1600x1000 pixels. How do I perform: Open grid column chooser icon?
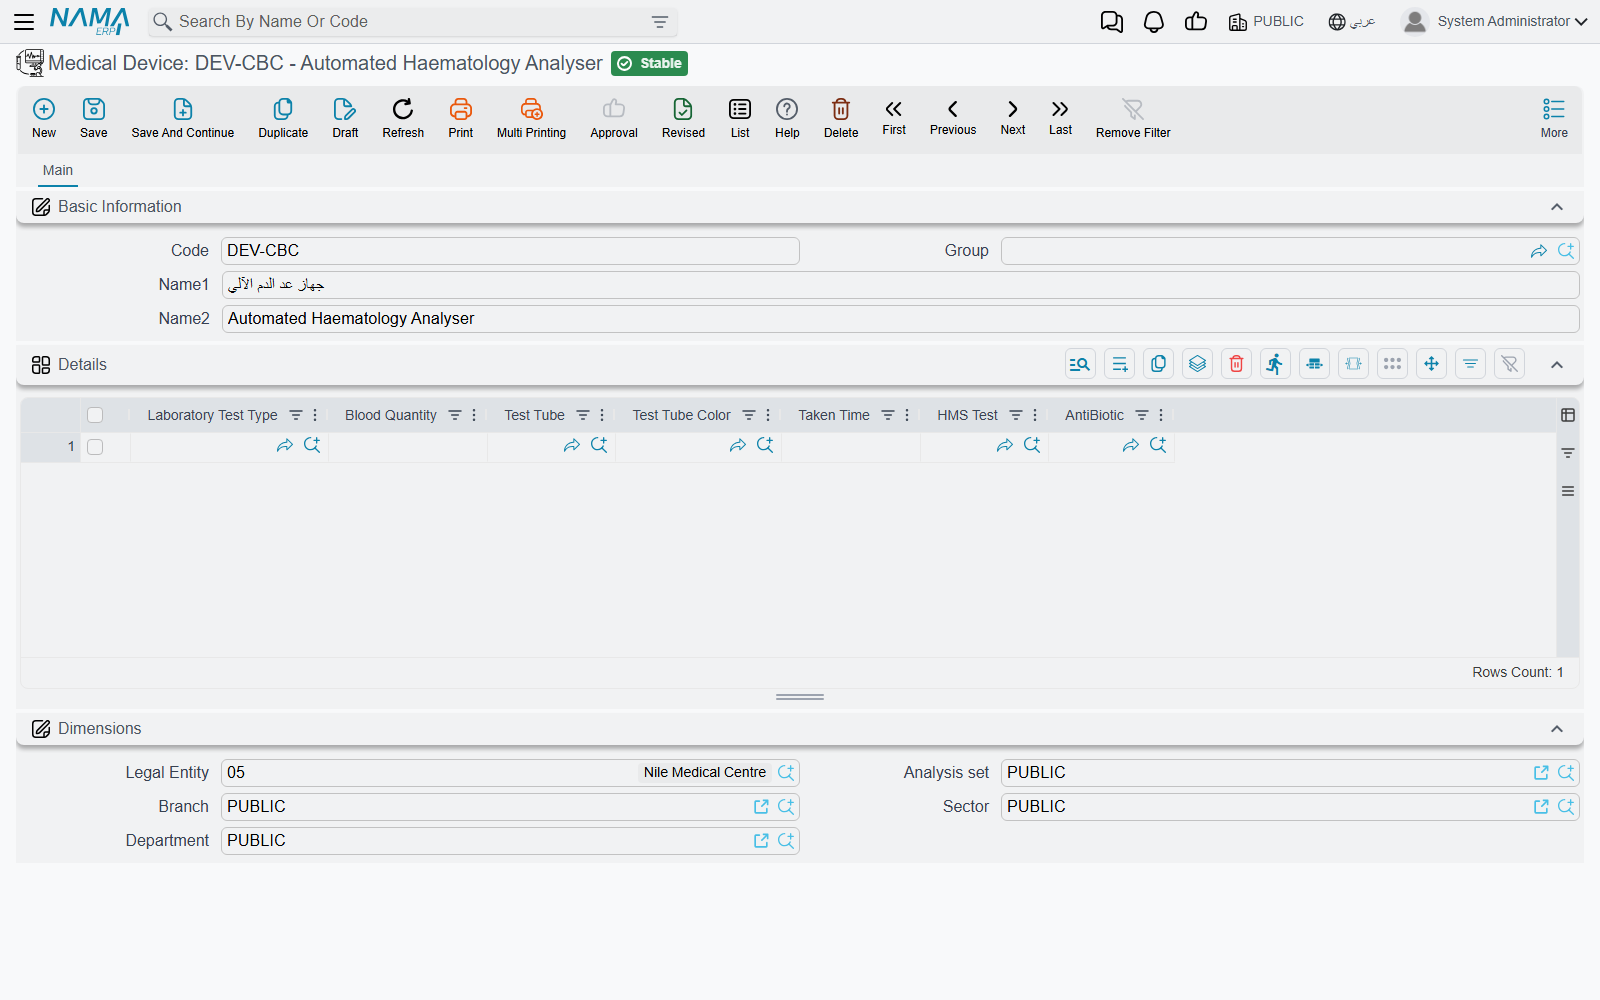(1568, 415)
